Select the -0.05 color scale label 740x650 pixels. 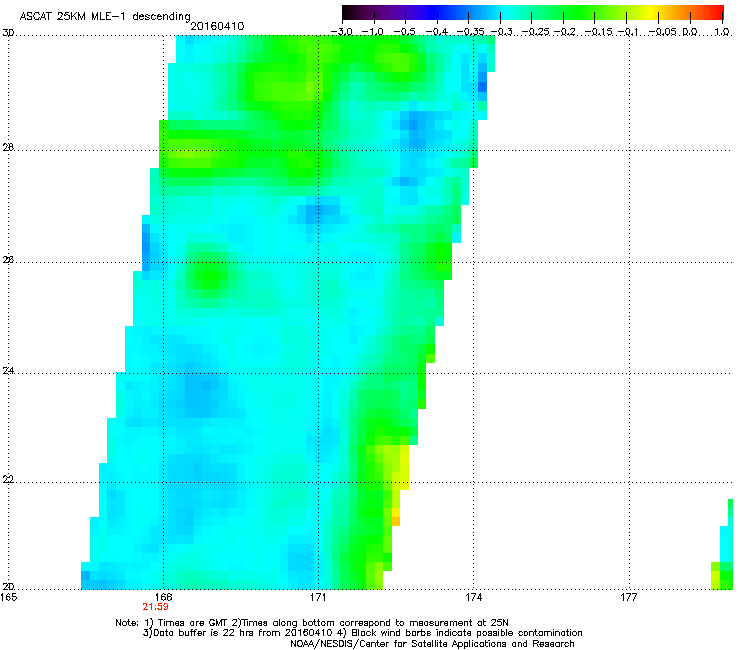point(663,32)
